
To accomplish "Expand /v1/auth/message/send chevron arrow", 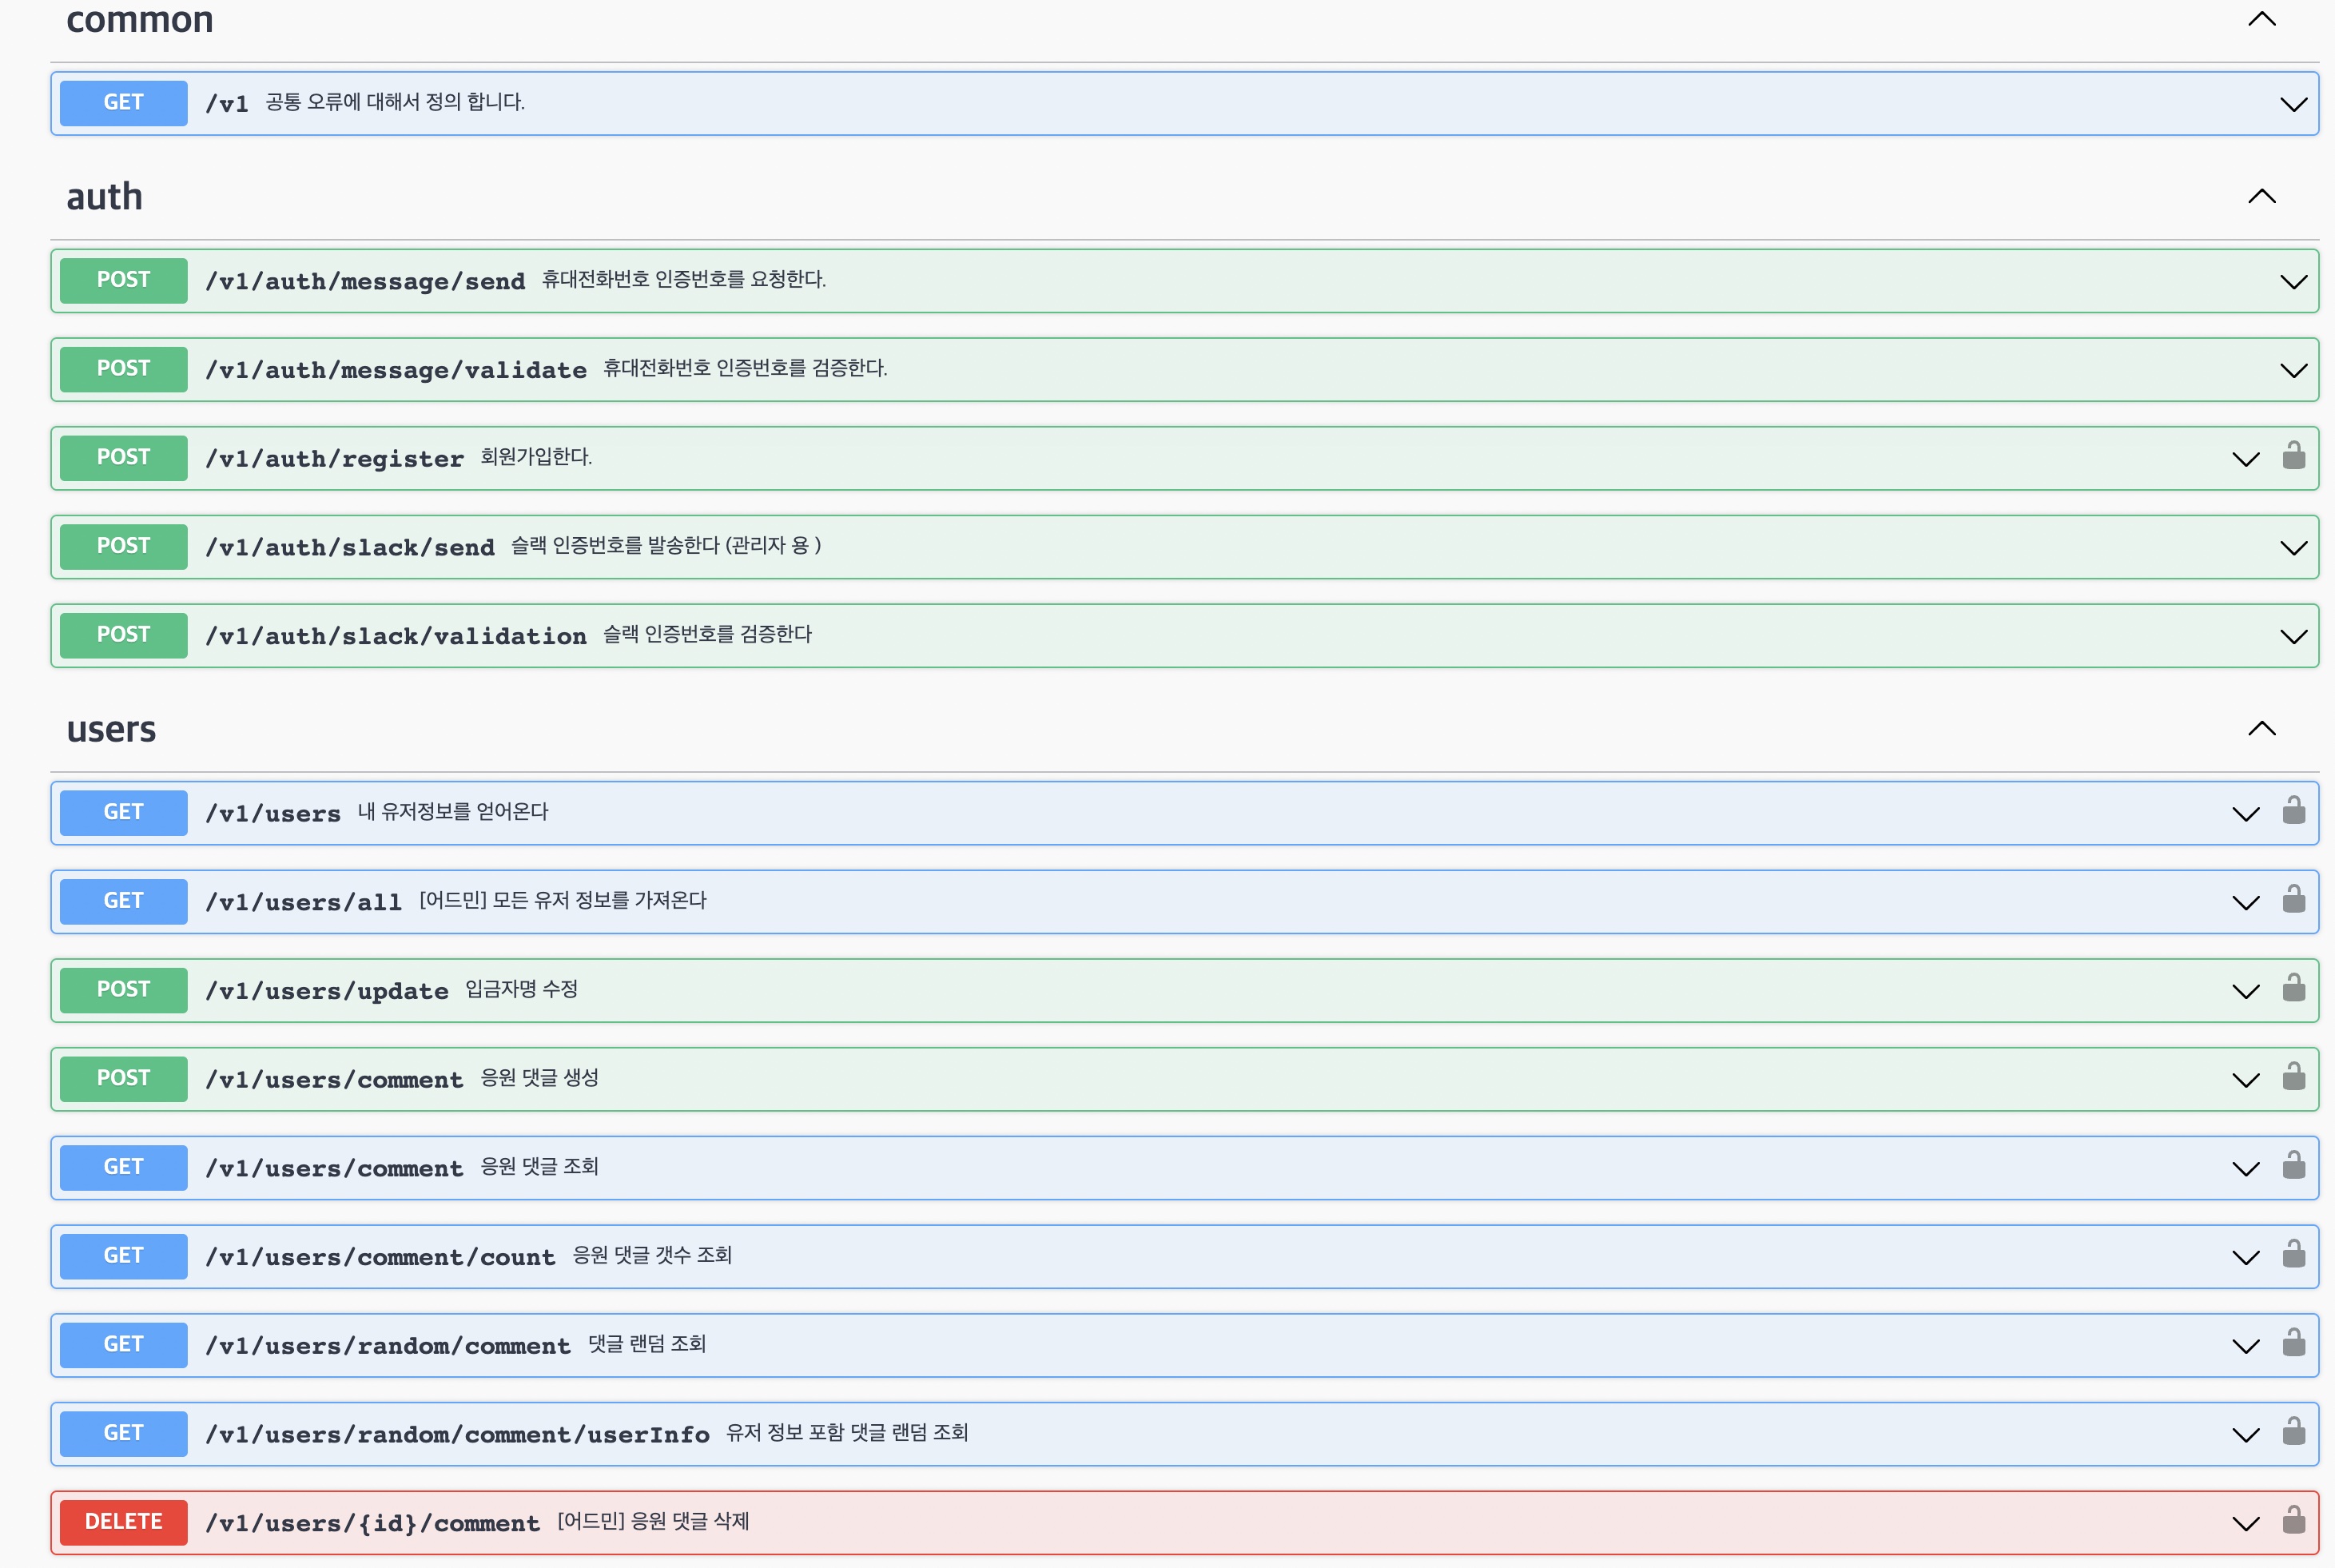I will point(2293,282).
